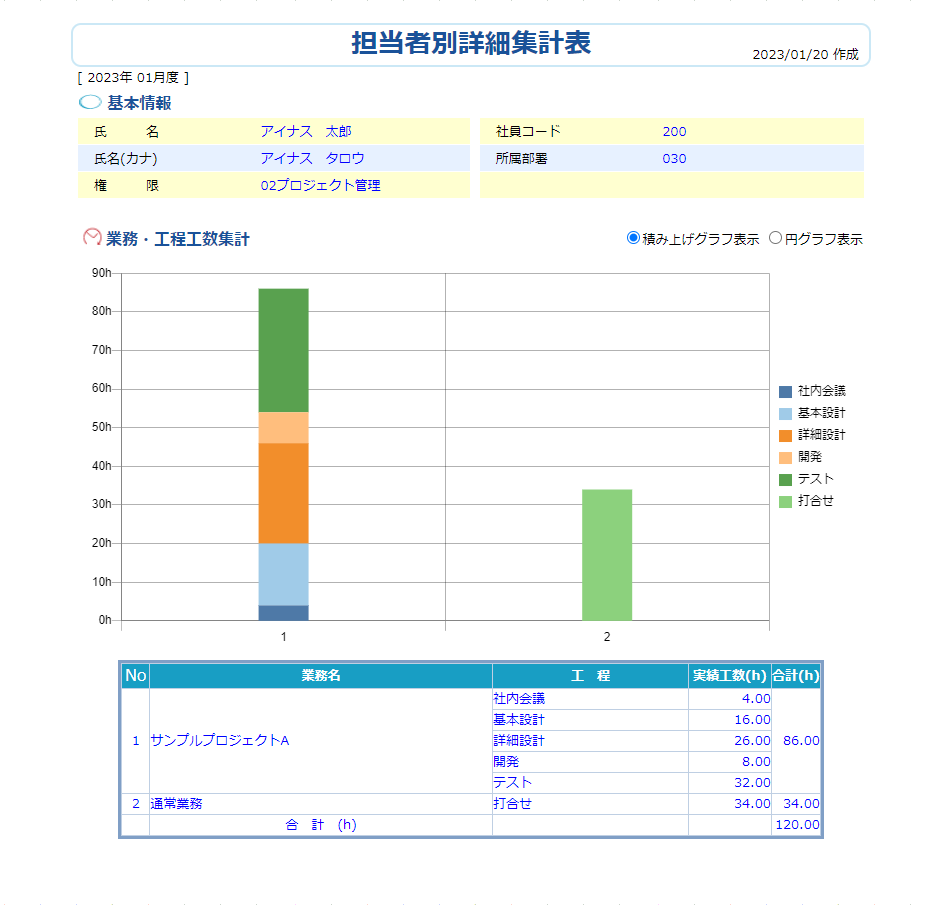The width and height of the screenshot is (941, 905).
Task: Click the 社内会議 legend color swatch
Action: [x=785, y=391]
